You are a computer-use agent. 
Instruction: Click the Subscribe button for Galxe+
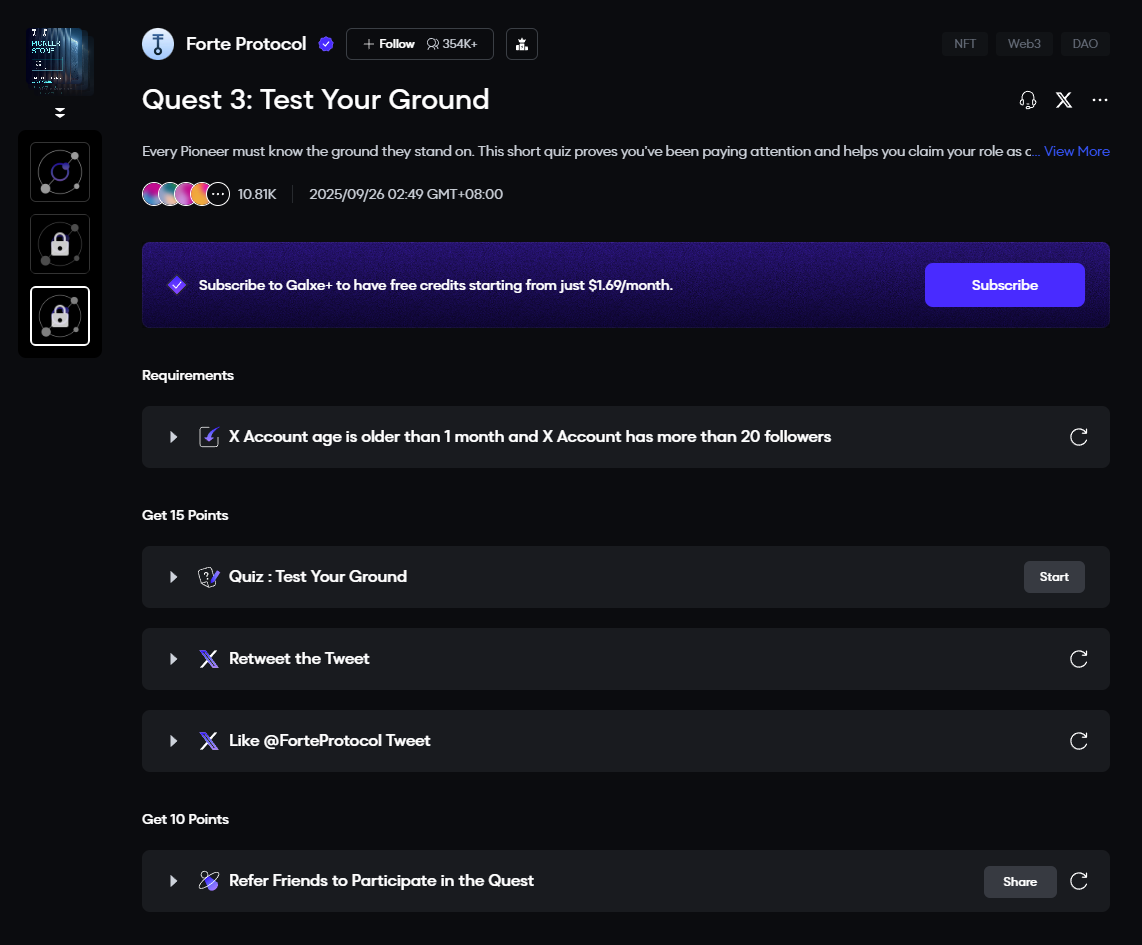[x=1004, y=285]
